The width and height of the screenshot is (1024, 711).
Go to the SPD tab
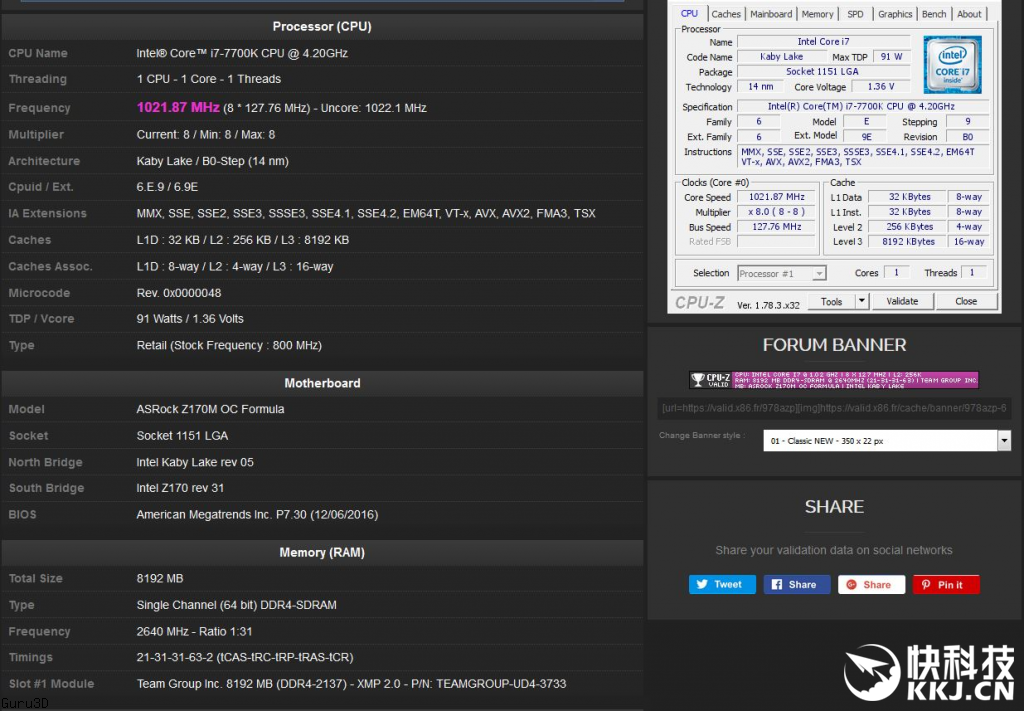(x=855, y=14)
